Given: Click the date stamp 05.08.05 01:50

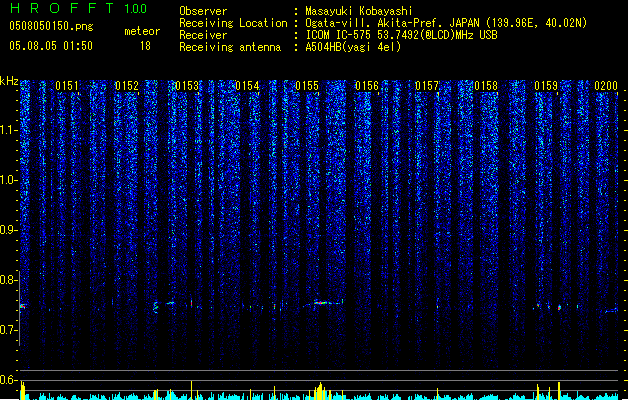Looking at the screenshot, I should click(51, 46).
